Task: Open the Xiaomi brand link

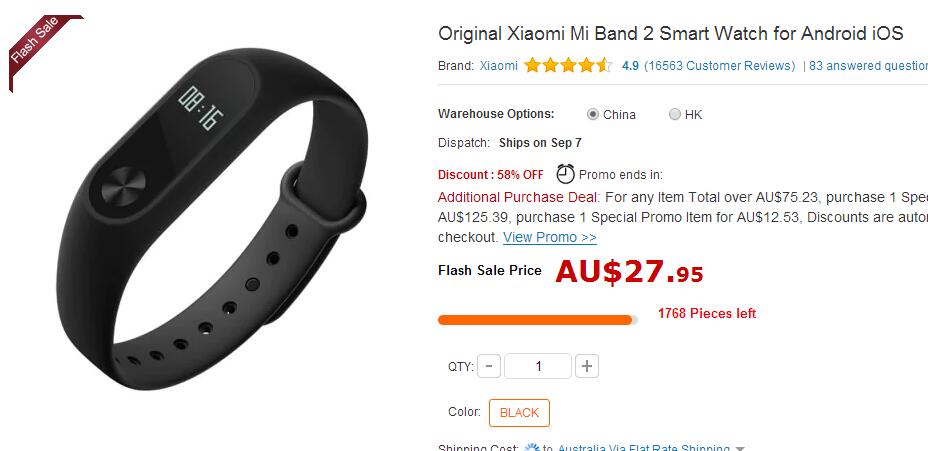Action: pos(498,66)
